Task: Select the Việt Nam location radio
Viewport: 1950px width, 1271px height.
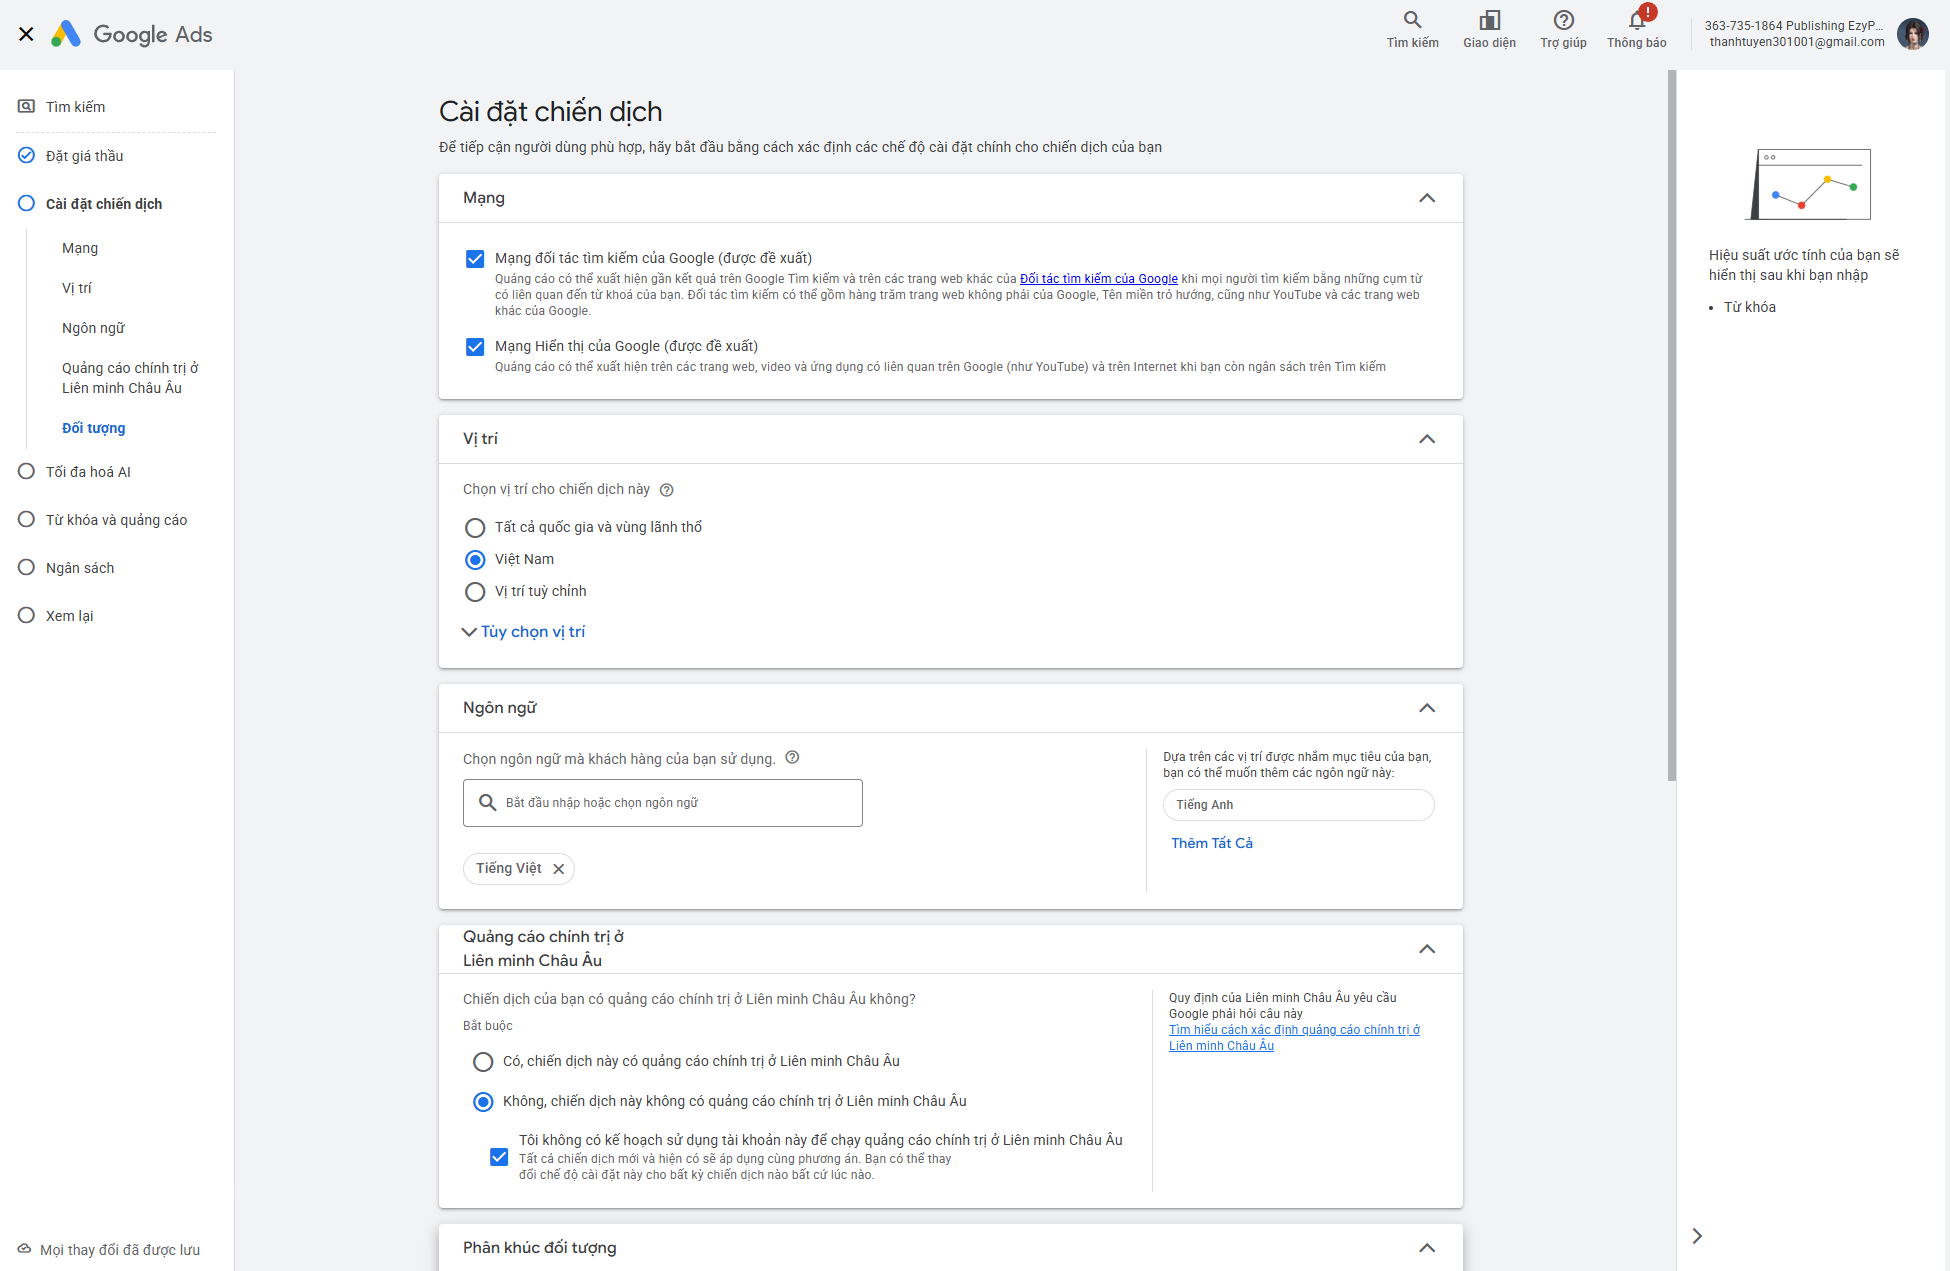Action: point(475,559)
